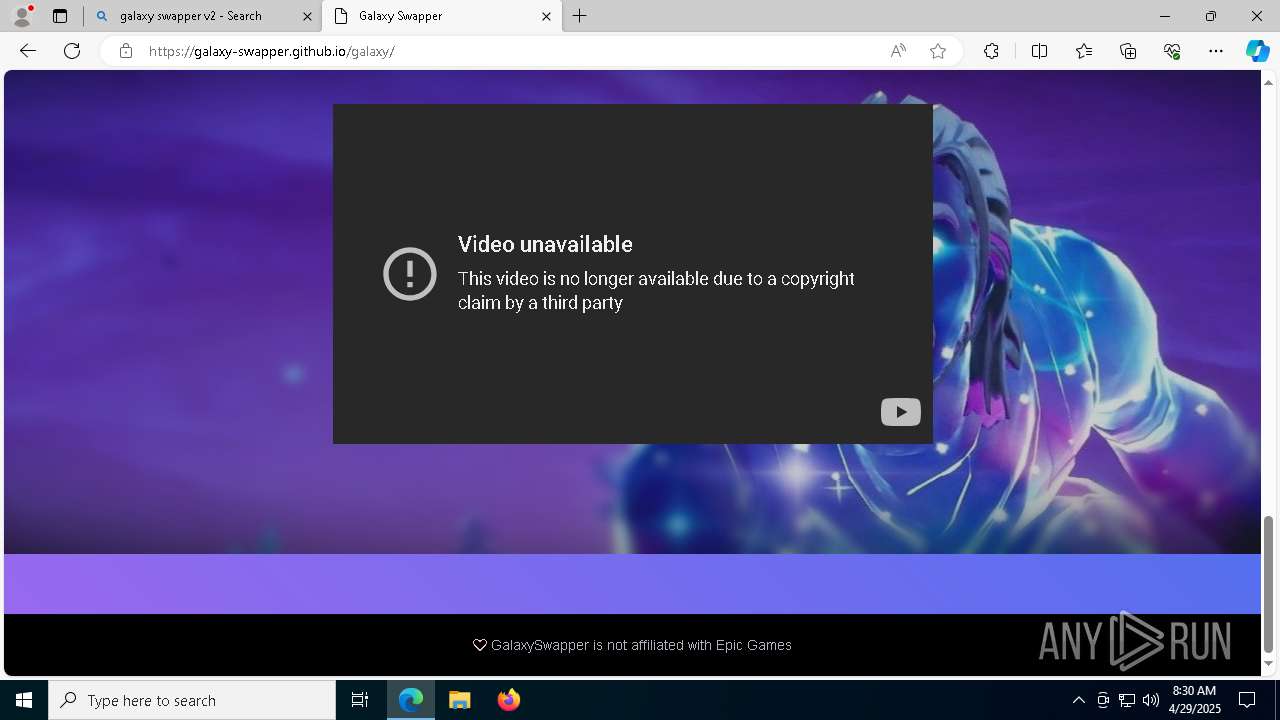1280x720 pixels.
Task: Open the notification center icon
Action: pyautogui.click(x=1247, y=700)
